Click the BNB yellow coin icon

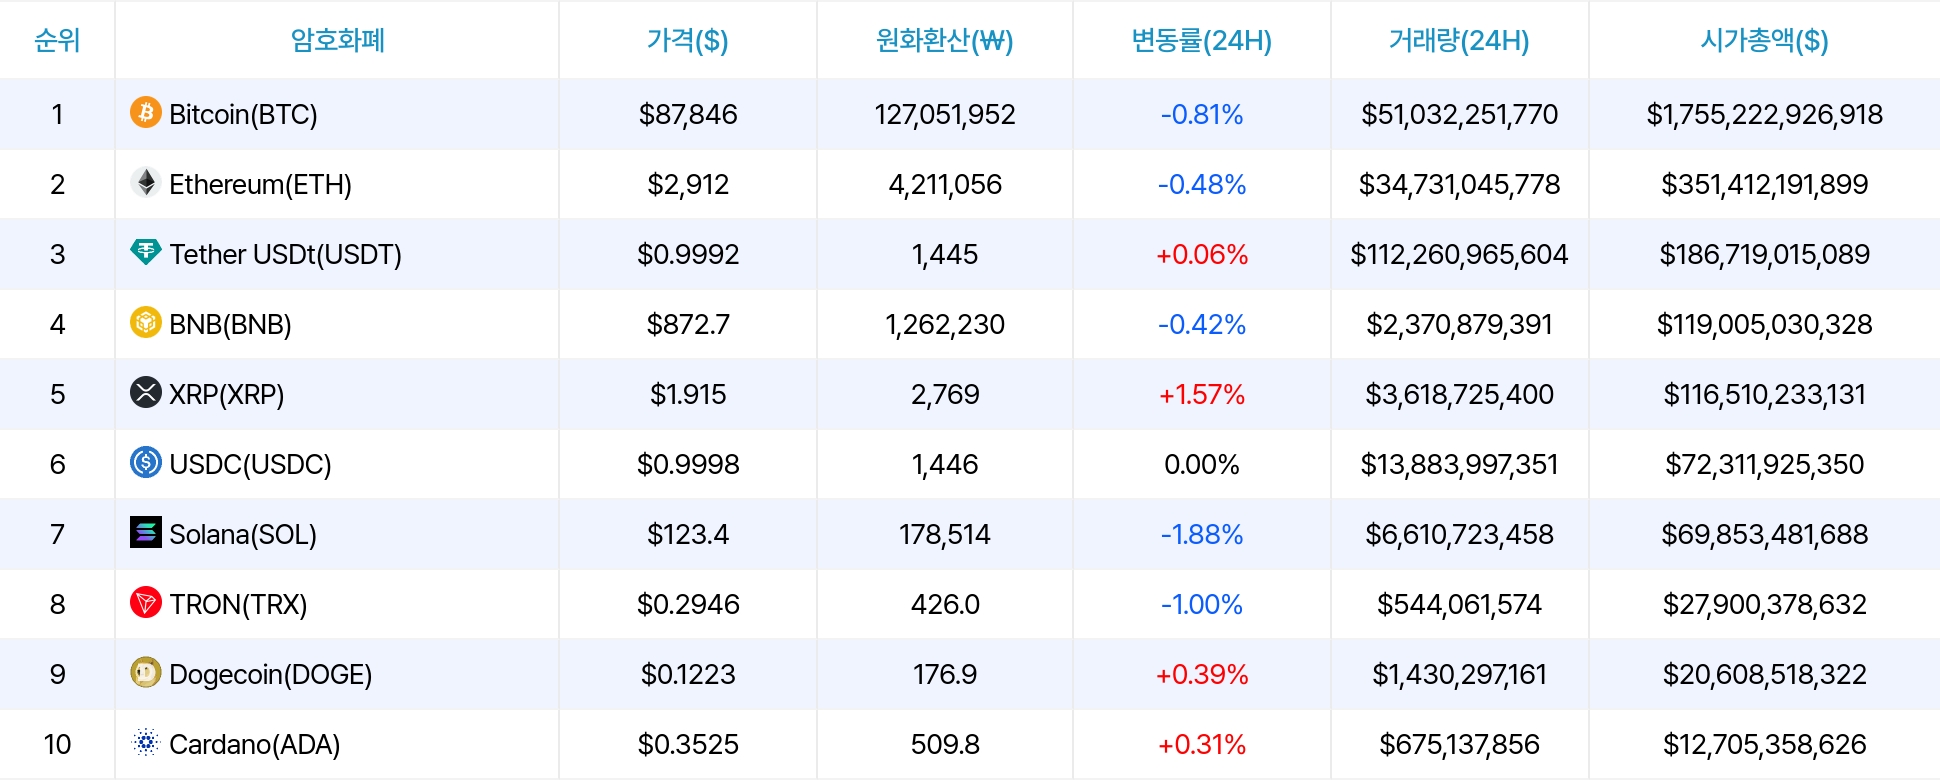146,322
